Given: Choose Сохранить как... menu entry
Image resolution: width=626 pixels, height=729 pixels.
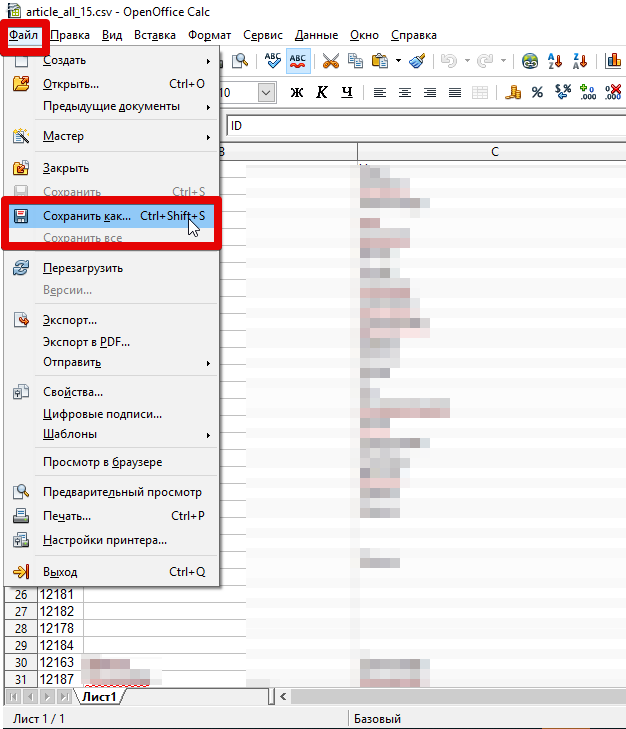Looking at the screenshot, I should tap(112, 216).
